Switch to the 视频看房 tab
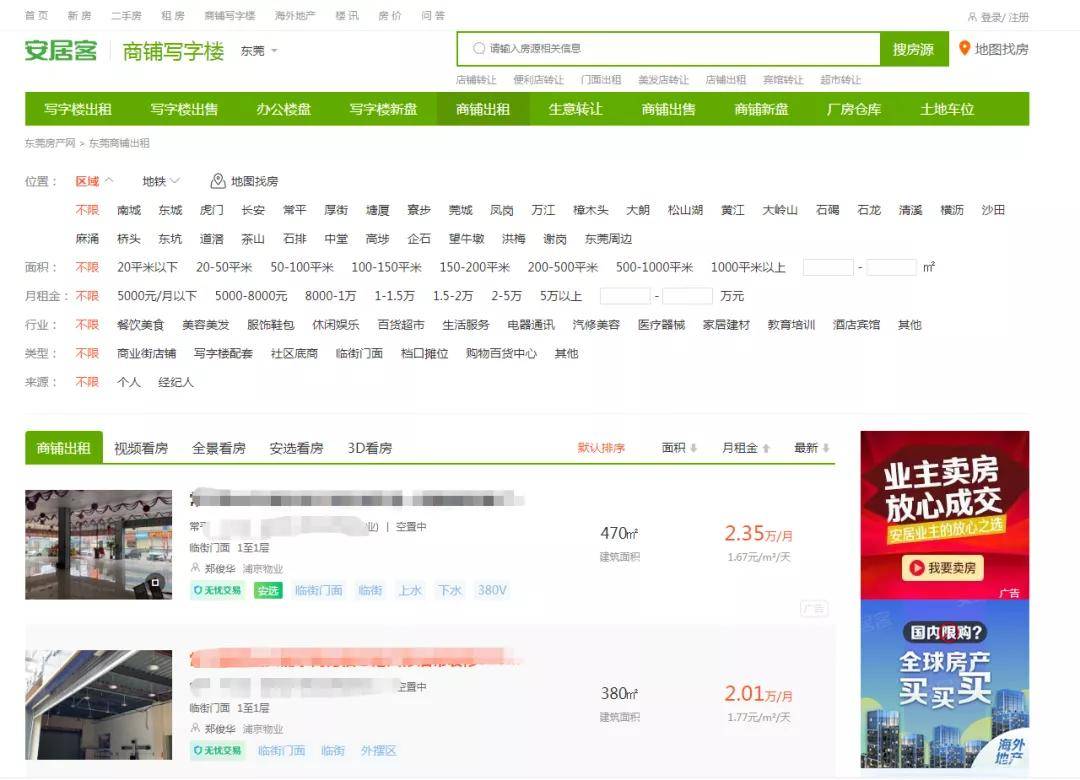This screenshot has height=780, width=1080. tap(141, 448)
